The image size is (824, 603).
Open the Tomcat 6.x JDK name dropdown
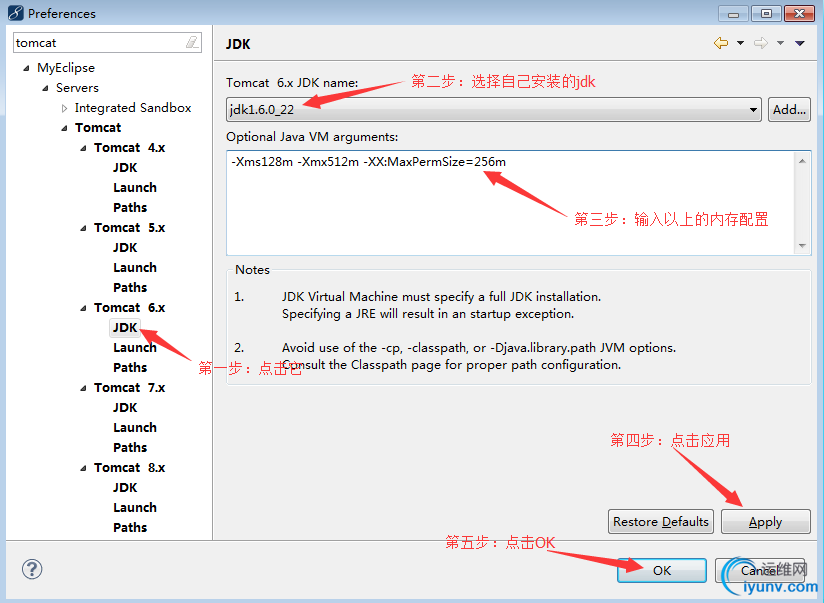point(493,109)
